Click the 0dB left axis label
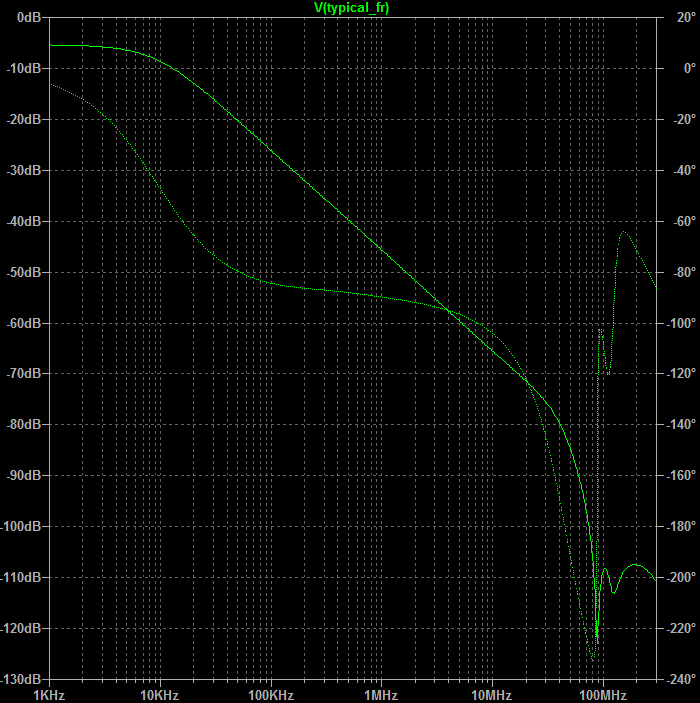The image size is (700, 703). (29, 17)
